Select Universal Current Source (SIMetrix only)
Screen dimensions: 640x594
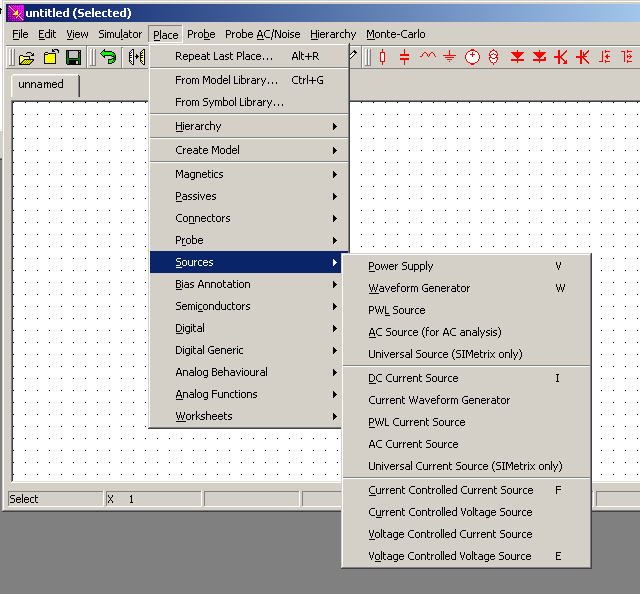pyautogui.click(x=466, y=467)
